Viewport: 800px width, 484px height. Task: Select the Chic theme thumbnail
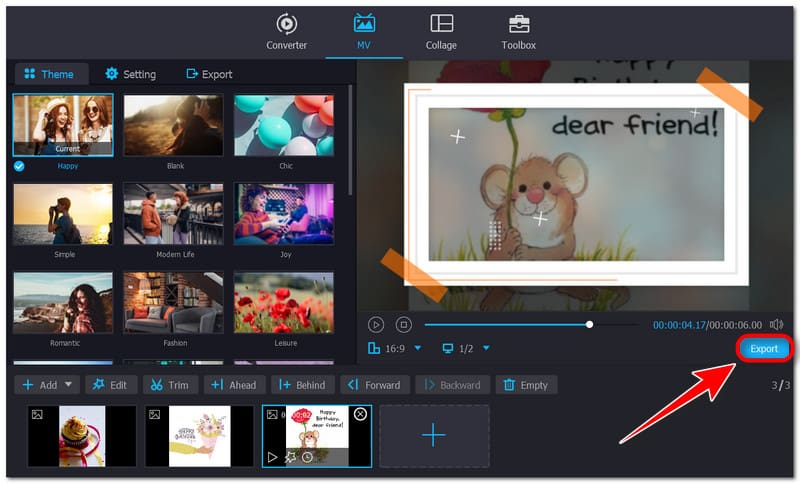(x=283, y=126)
